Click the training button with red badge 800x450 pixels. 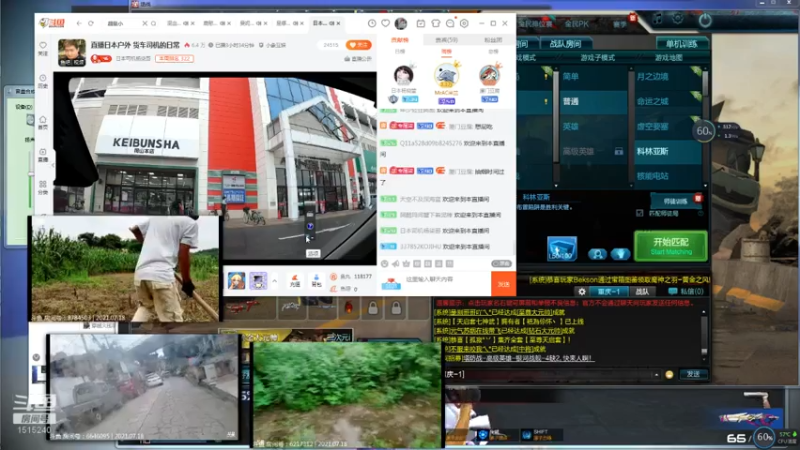coord(675,201)
